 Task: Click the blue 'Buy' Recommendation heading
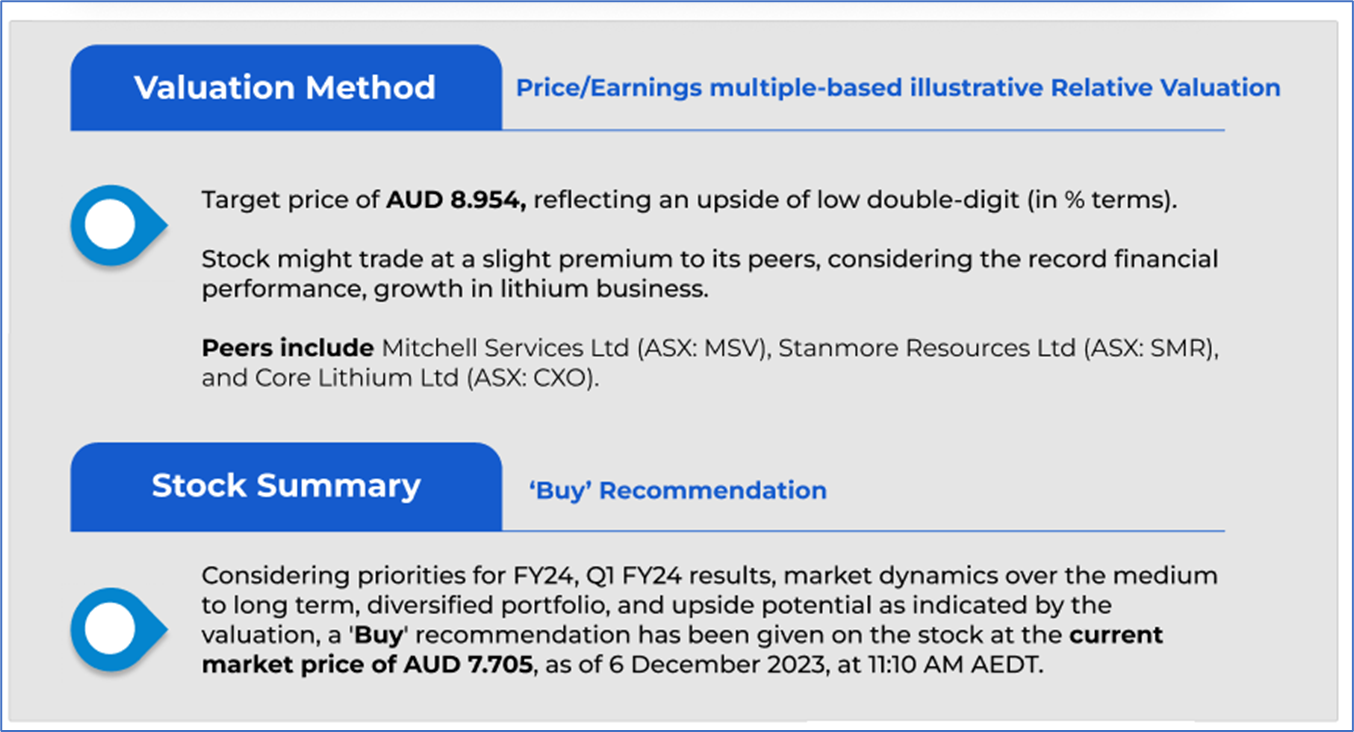point(677,491)
